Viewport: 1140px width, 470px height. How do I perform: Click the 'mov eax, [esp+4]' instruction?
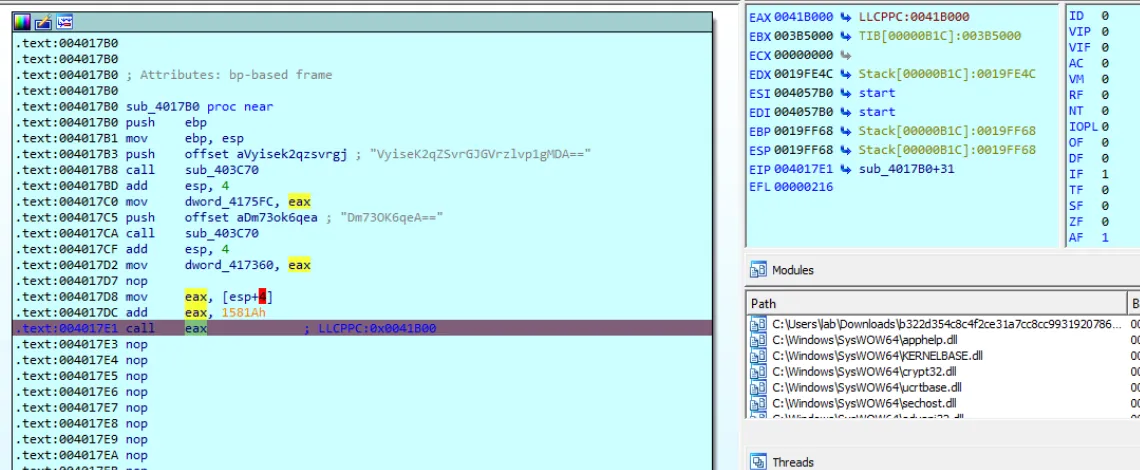[x=200, y=297]
